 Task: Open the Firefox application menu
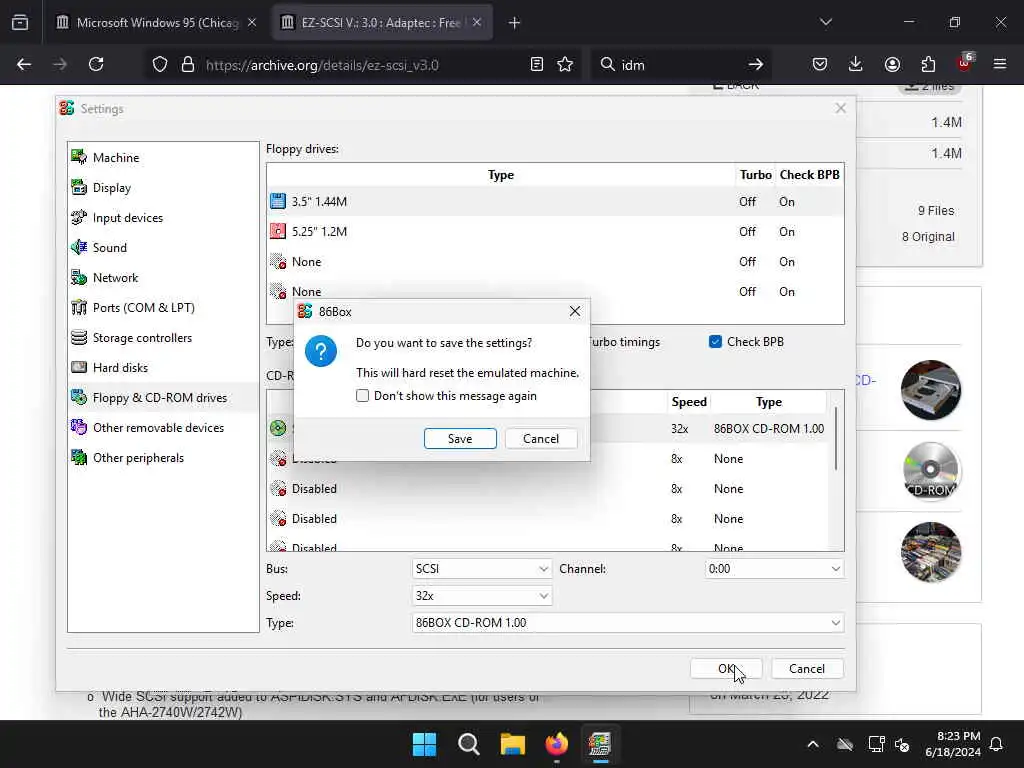1000,64
